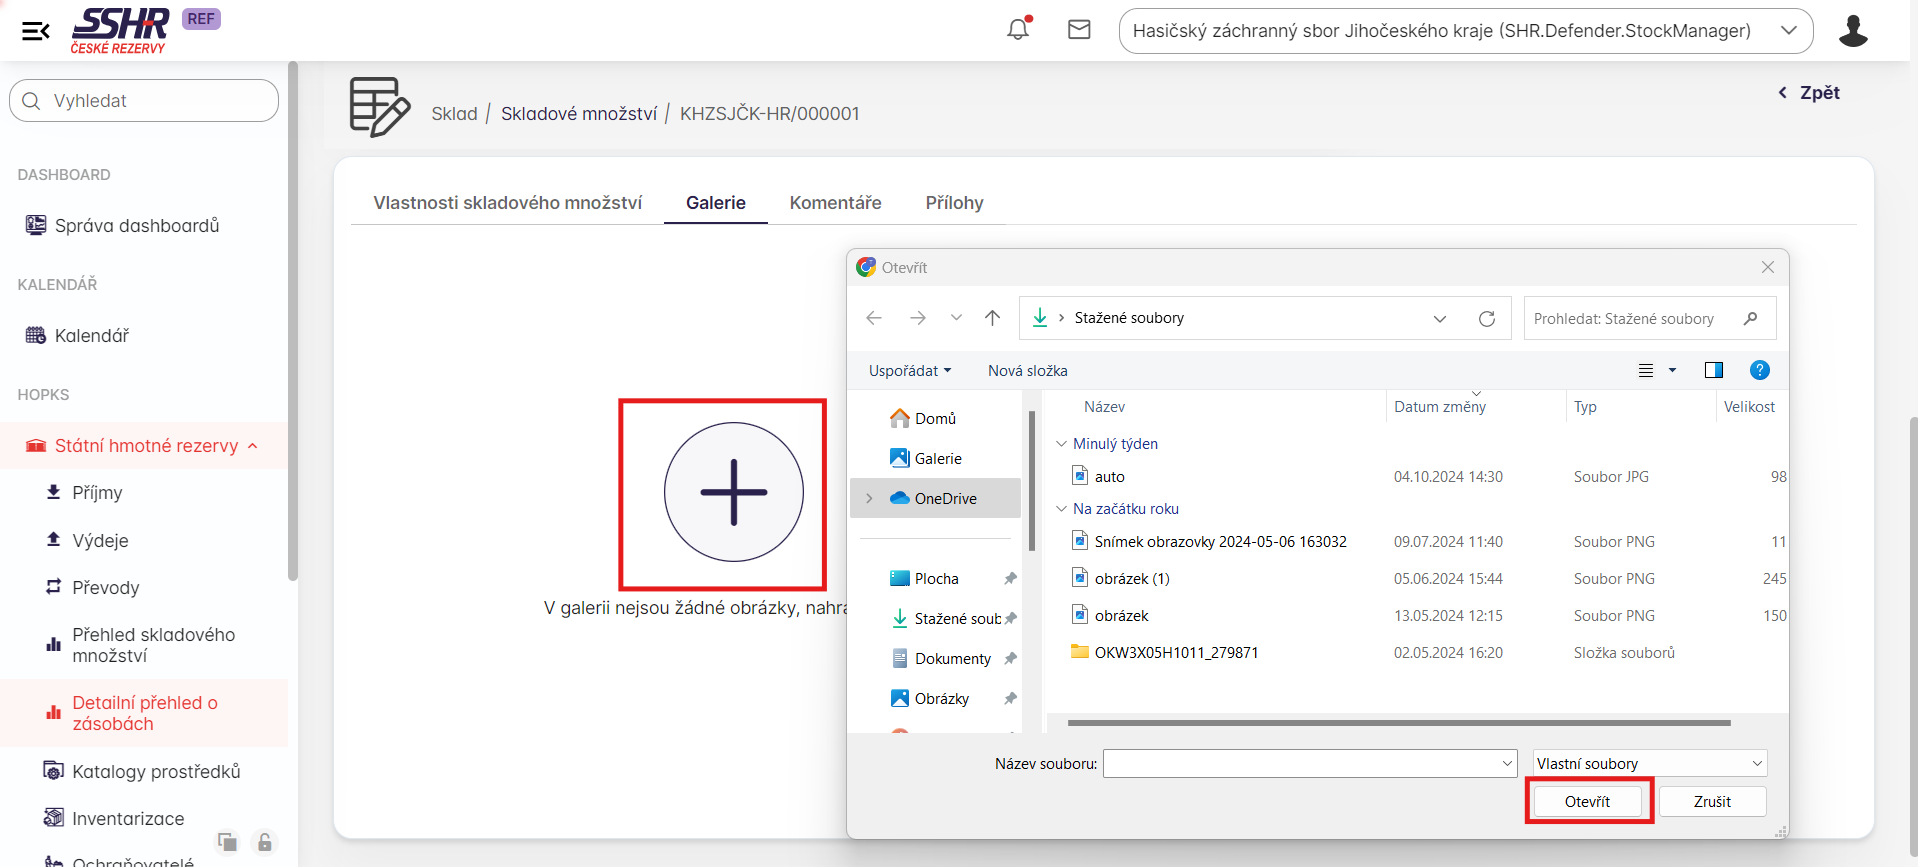Expand the OneDrive tree node
Image resolution: width=1918 pixels, height=867 pixels.
(x=869, y=498)
